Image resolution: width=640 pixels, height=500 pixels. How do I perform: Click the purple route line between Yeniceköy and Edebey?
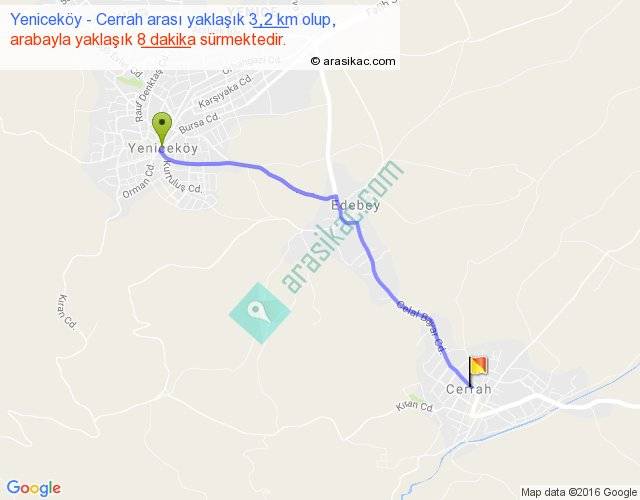tap(261, 168)
